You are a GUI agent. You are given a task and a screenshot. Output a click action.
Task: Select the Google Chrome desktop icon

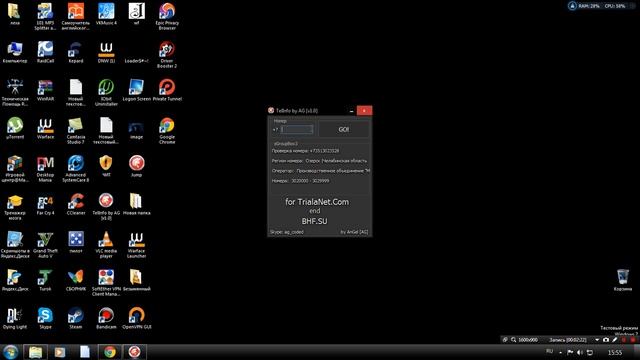167,130
